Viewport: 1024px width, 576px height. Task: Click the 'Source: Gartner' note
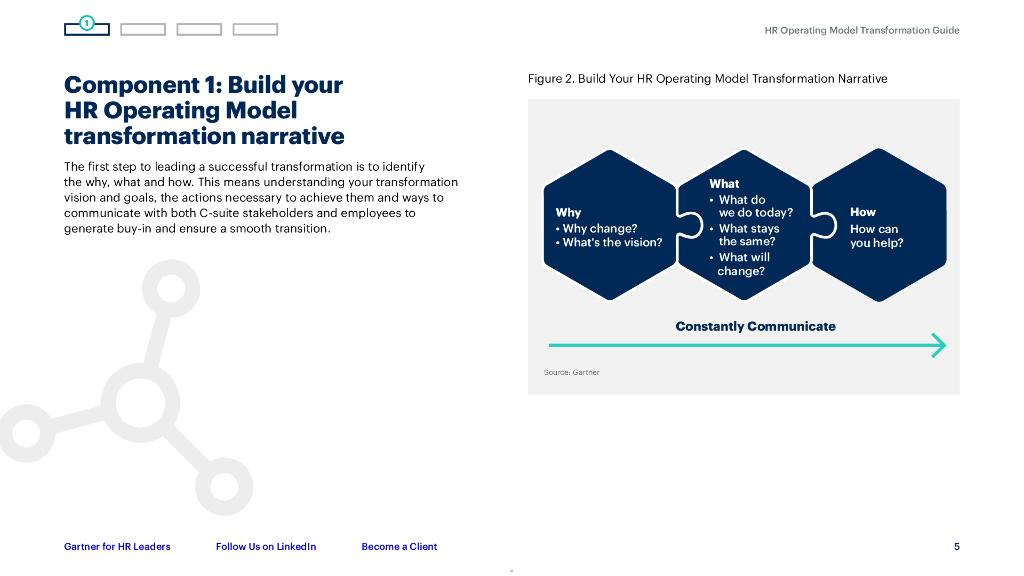click(571, 372)
